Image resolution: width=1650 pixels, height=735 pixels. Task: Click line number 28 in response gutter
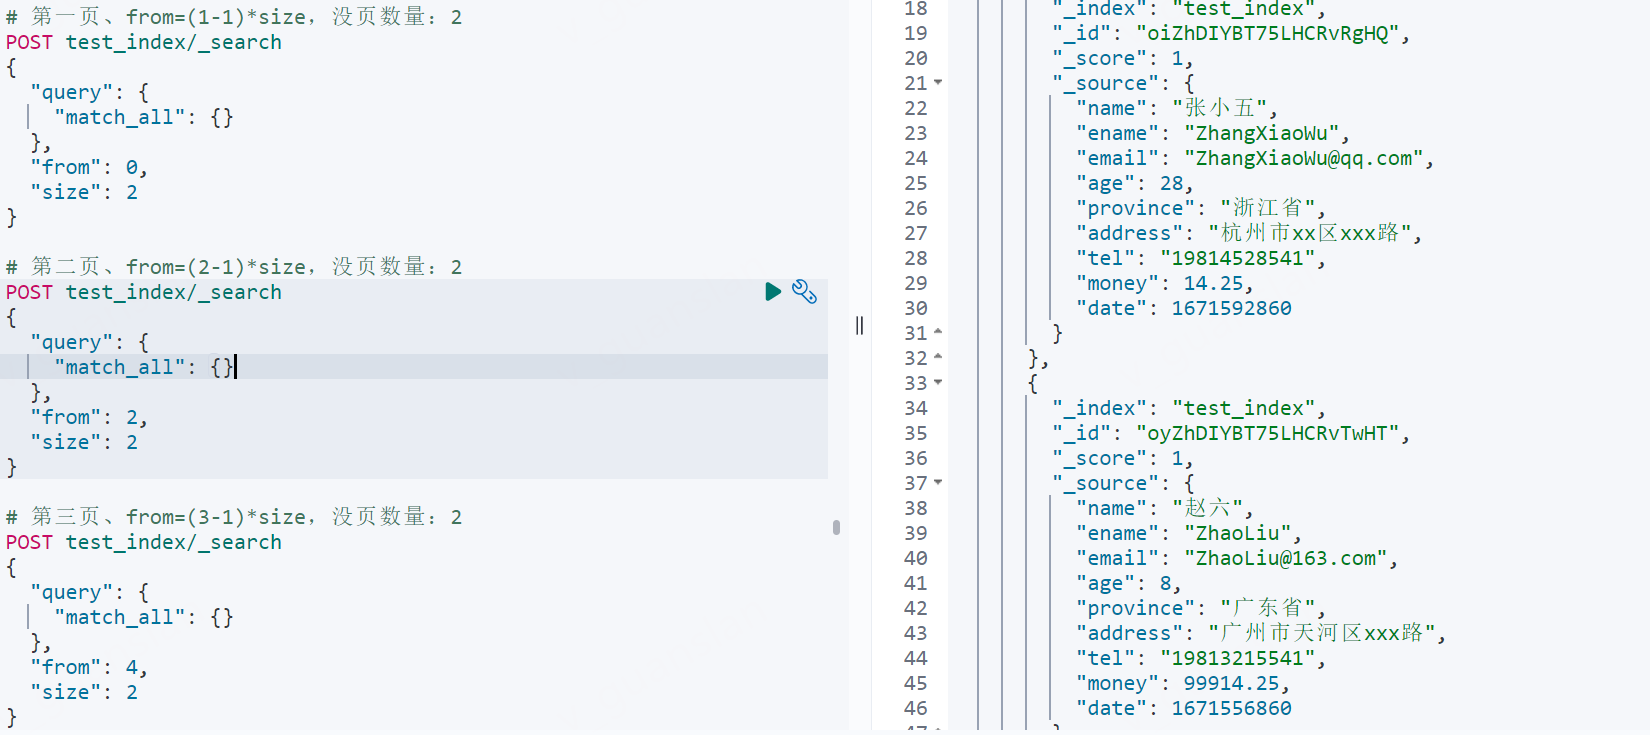915,258
